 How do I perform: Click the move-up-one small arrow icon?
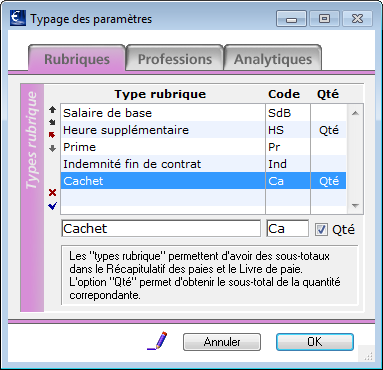coord(52,122)
